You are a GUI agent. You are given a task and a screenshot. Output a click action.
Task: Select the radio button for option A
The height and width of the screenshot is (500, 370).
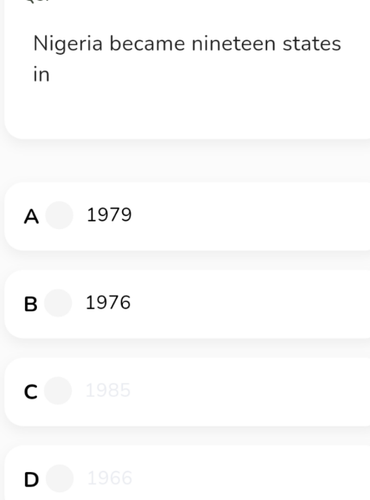tap(59, 215)
